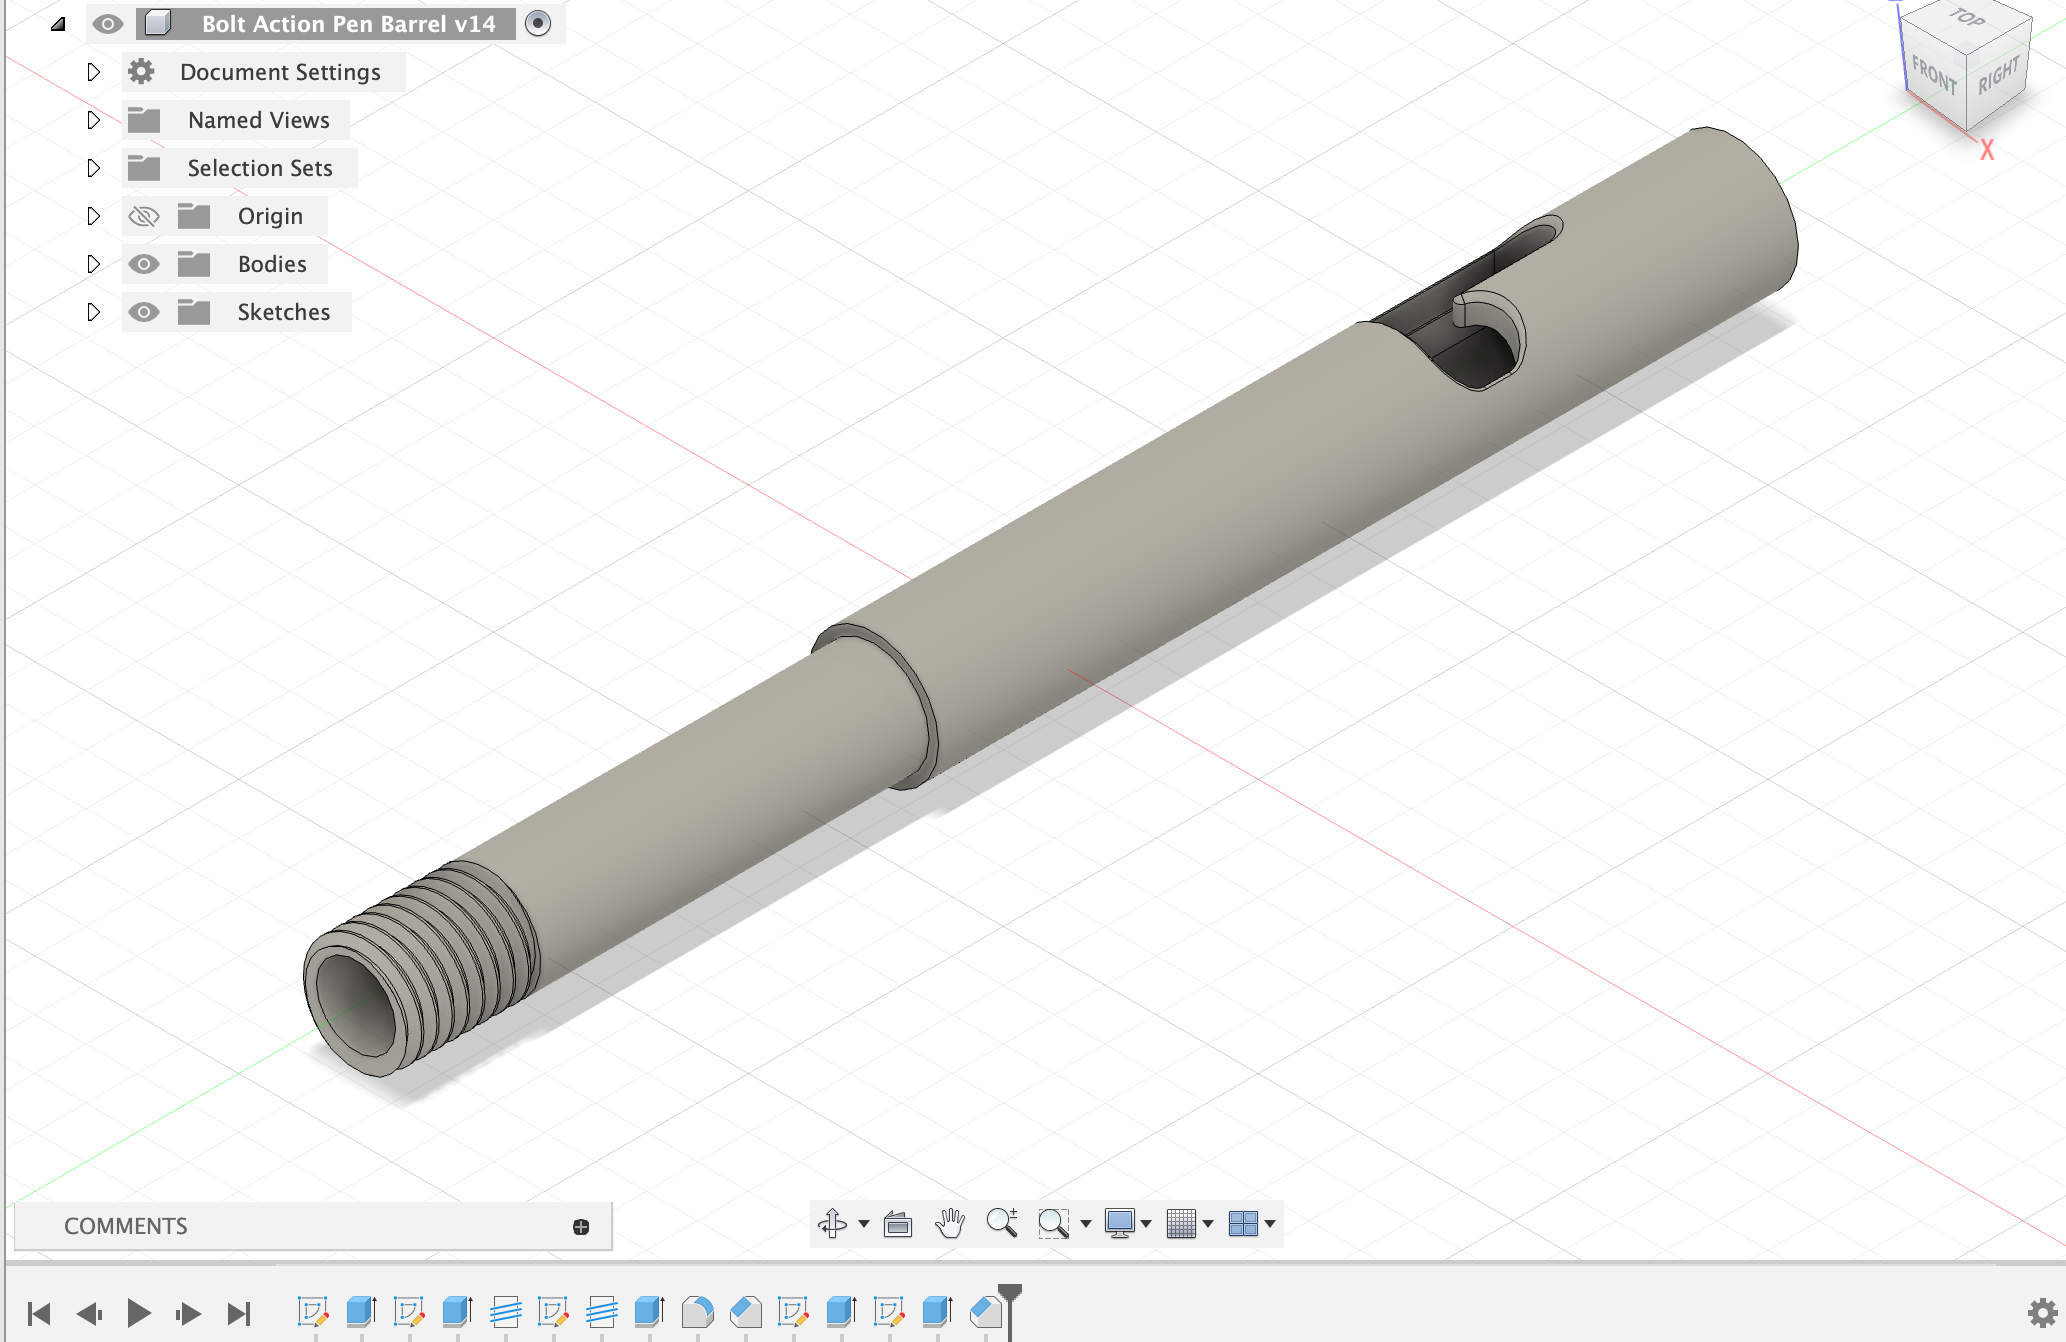The image size is (2066, 1342).
Task: Open Grid and Snaps dropdown arrow
Action: click(x=1208, y=1224)
